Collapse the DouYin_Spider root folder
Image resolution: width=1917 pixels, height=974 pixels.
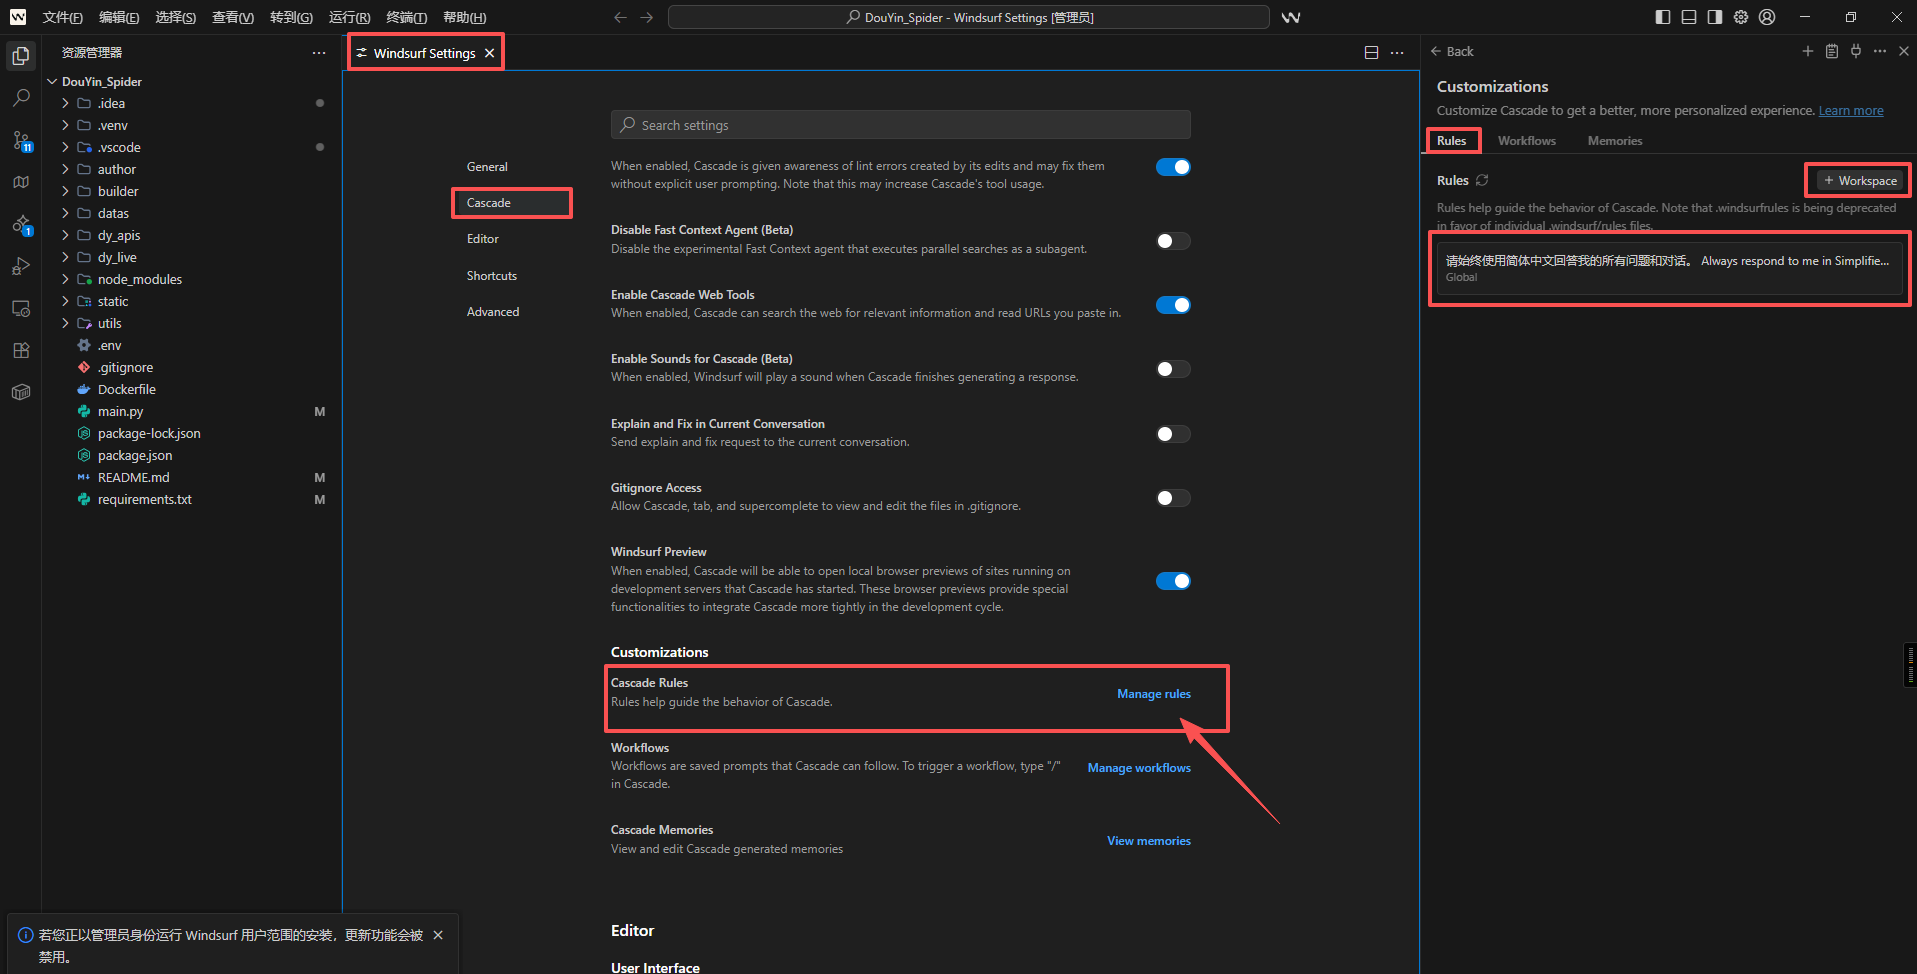[101, 82]
